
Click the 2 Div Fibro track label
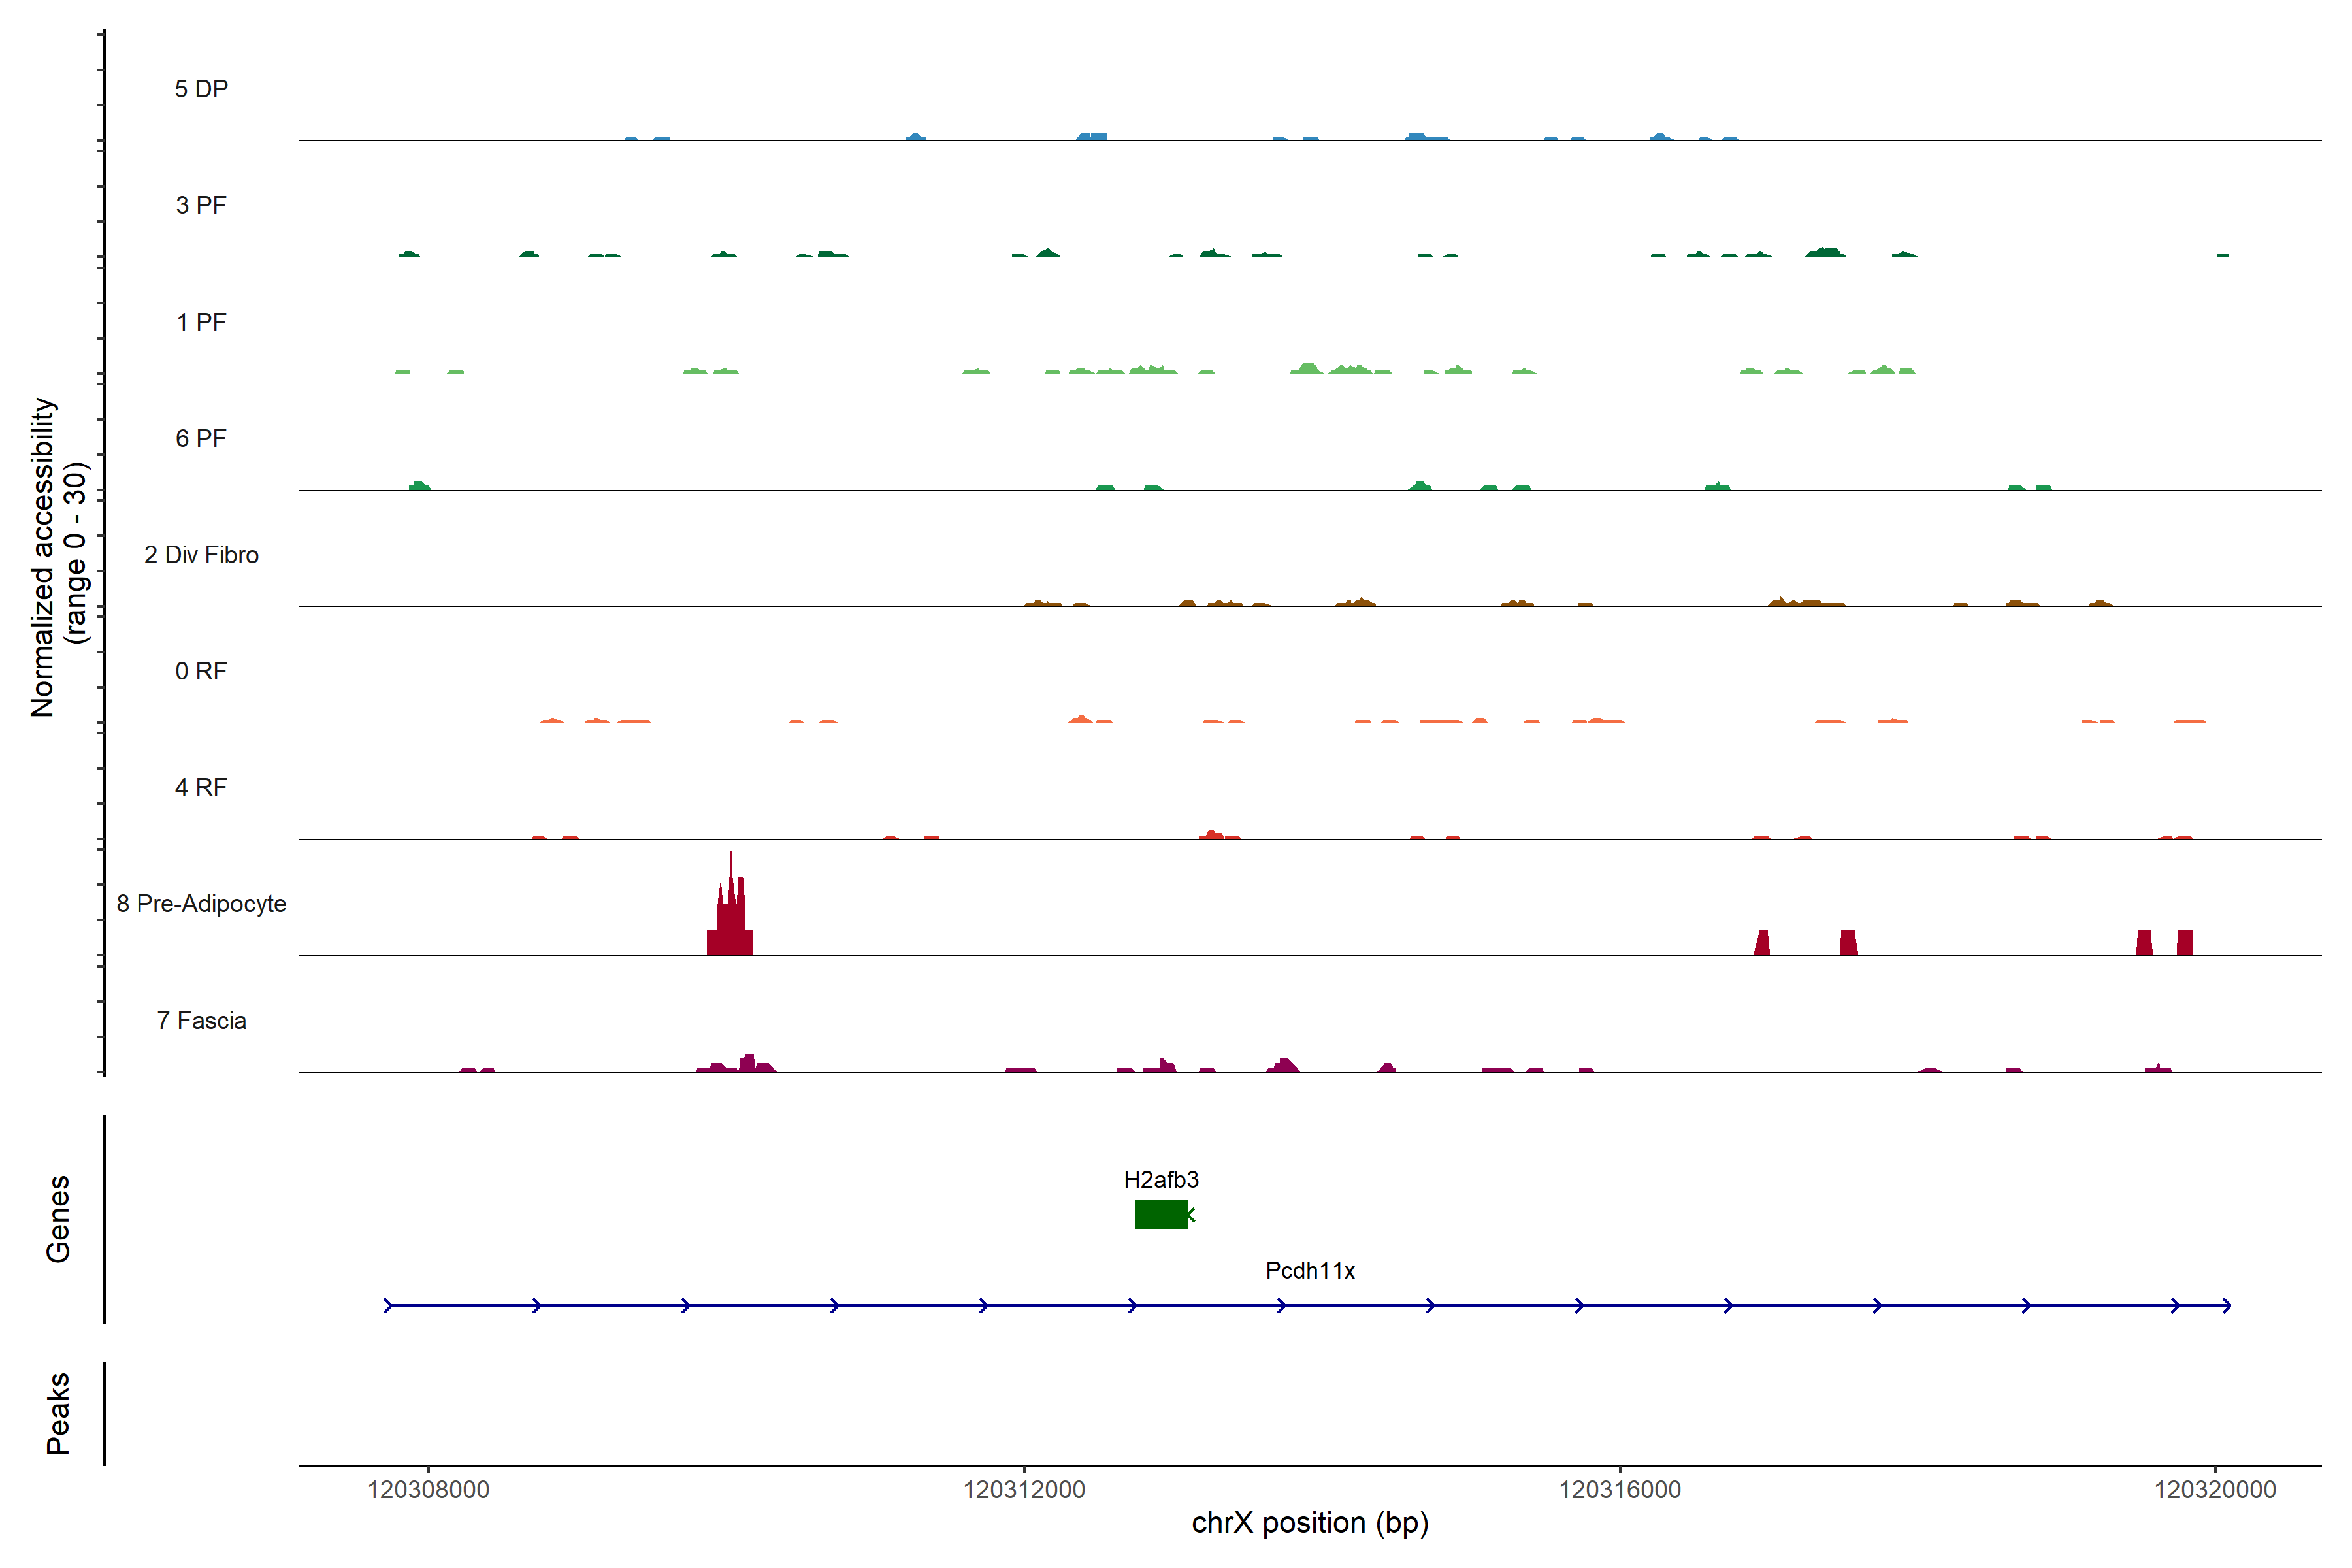(x=201, y=555)
